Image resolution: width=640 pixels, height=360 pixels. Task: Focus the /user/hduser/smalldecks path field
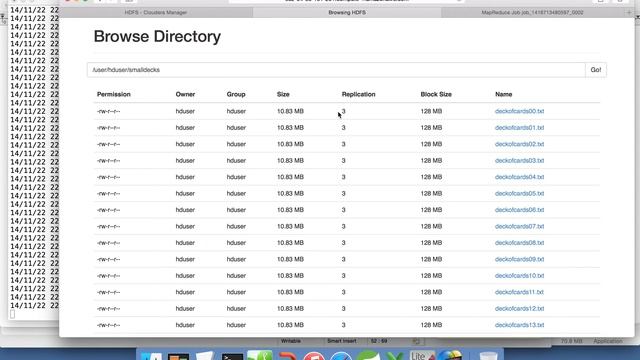pyautogui.click(x=336, y=70)
